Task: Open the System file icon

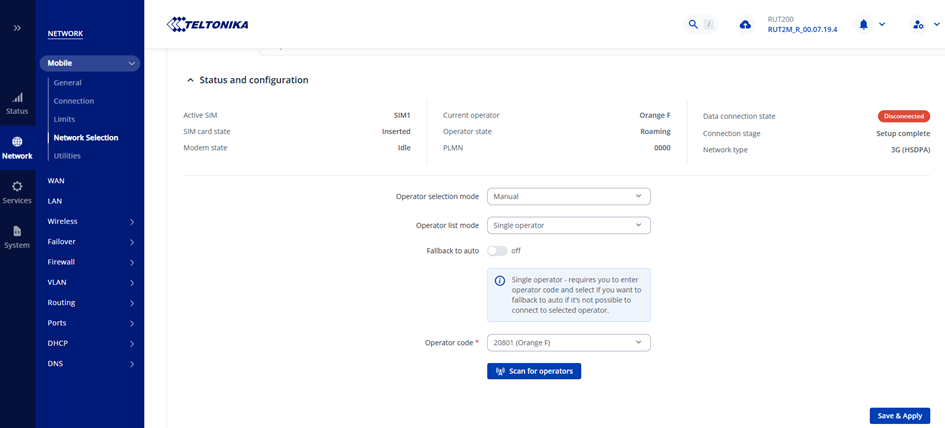Action: [x=17, y=236]
